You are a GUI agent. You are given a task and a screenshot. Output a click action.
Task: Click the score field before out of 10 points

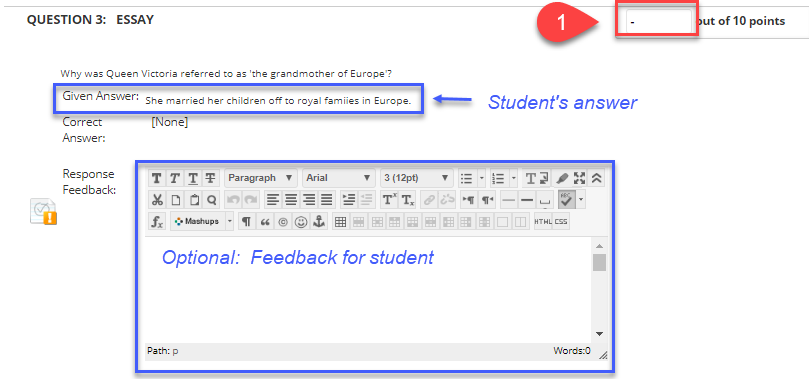click(x=658, y=22)
